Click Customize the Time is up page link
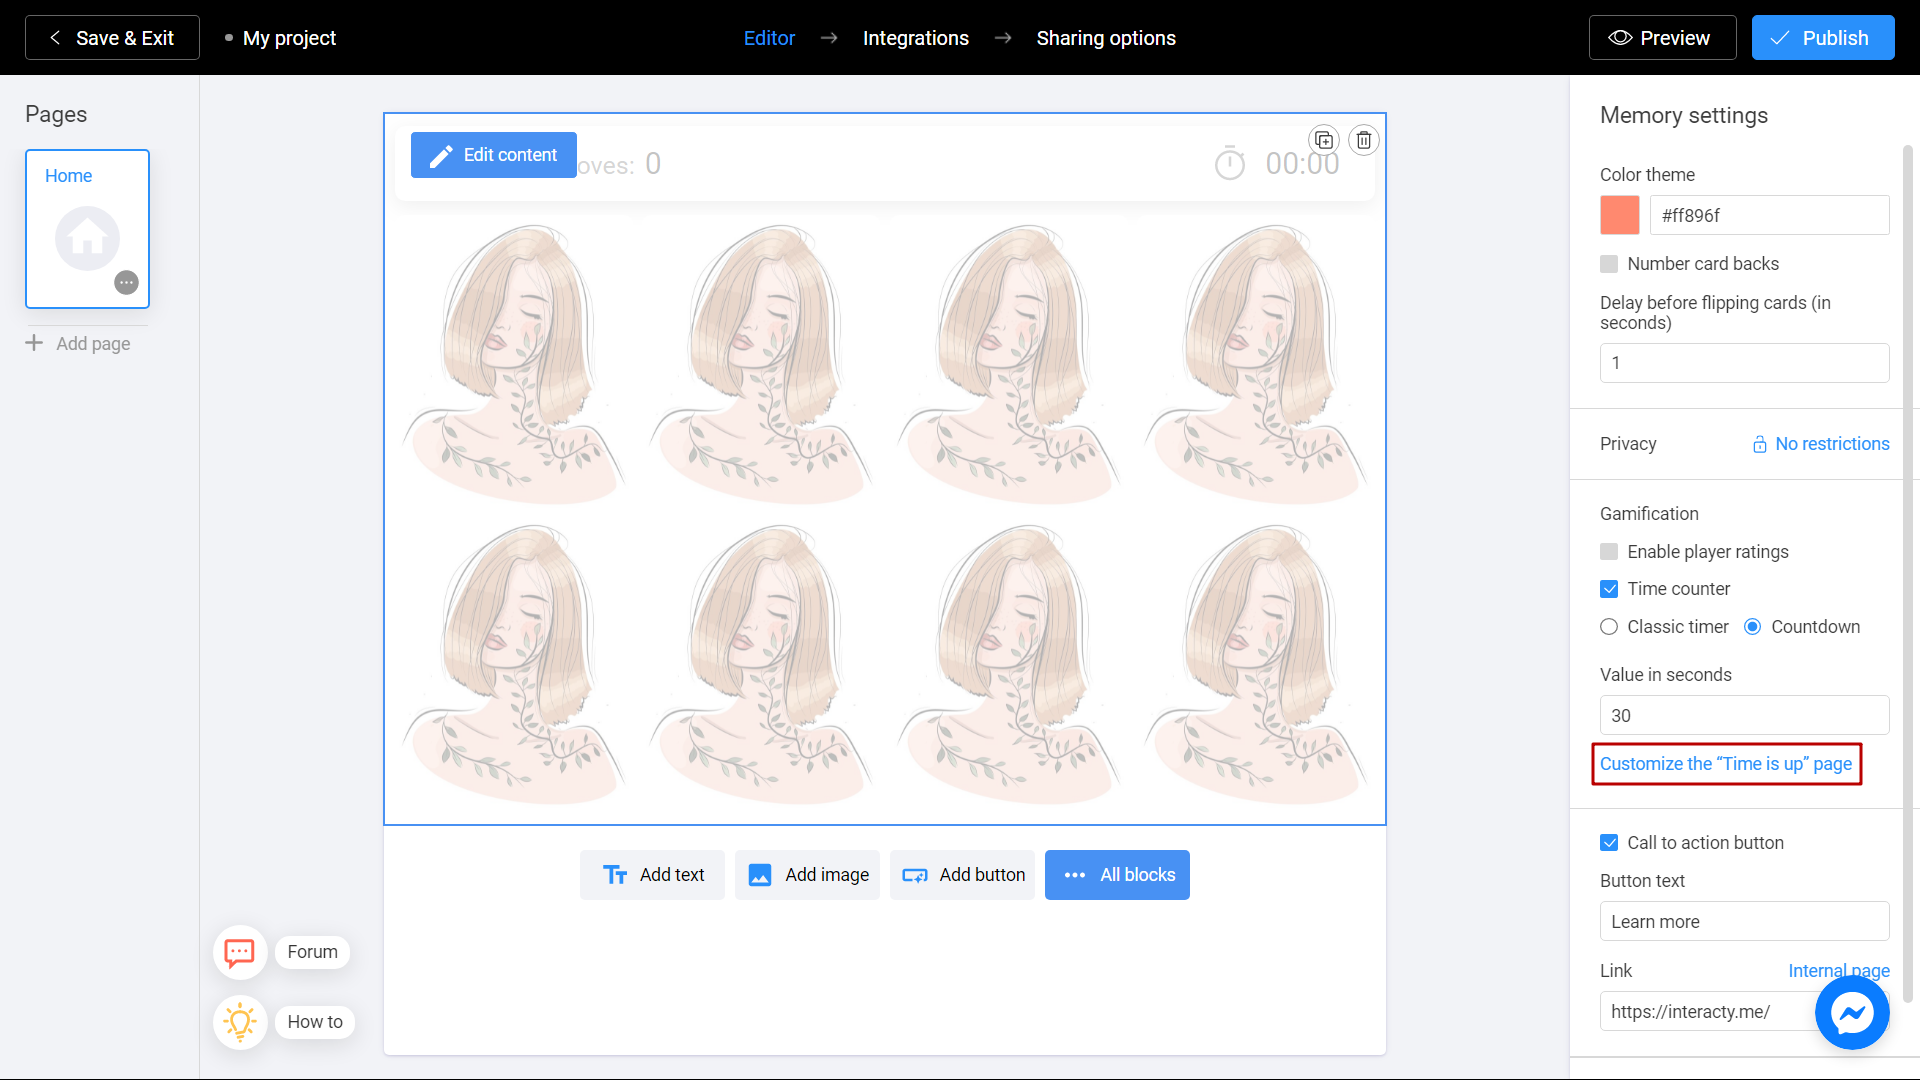The height and width of the screenshot is (1080, 1920). tap(1725, 764)
